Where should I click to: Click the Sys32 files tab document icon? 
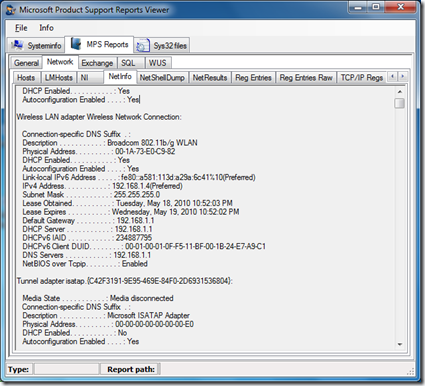coord(143,46)
